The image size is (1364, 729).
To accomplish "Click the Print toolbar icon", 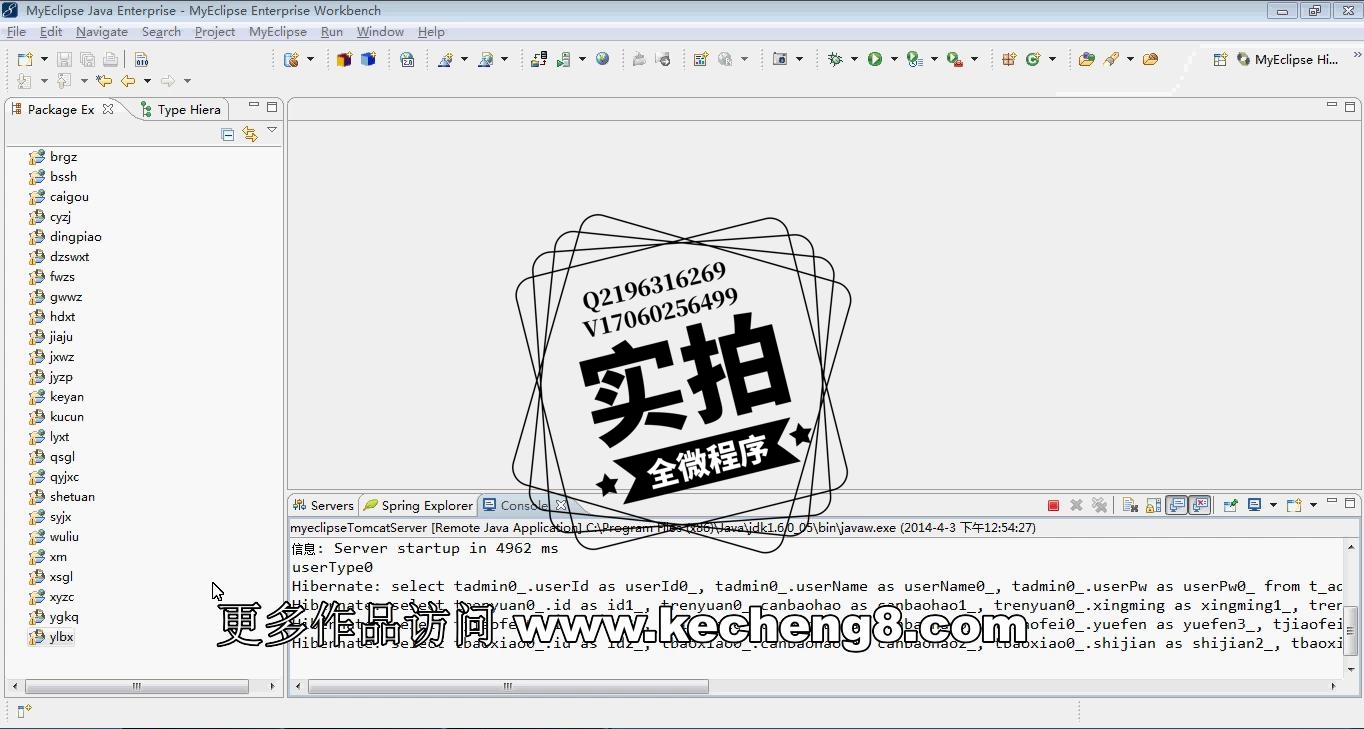I will (110, 60).
